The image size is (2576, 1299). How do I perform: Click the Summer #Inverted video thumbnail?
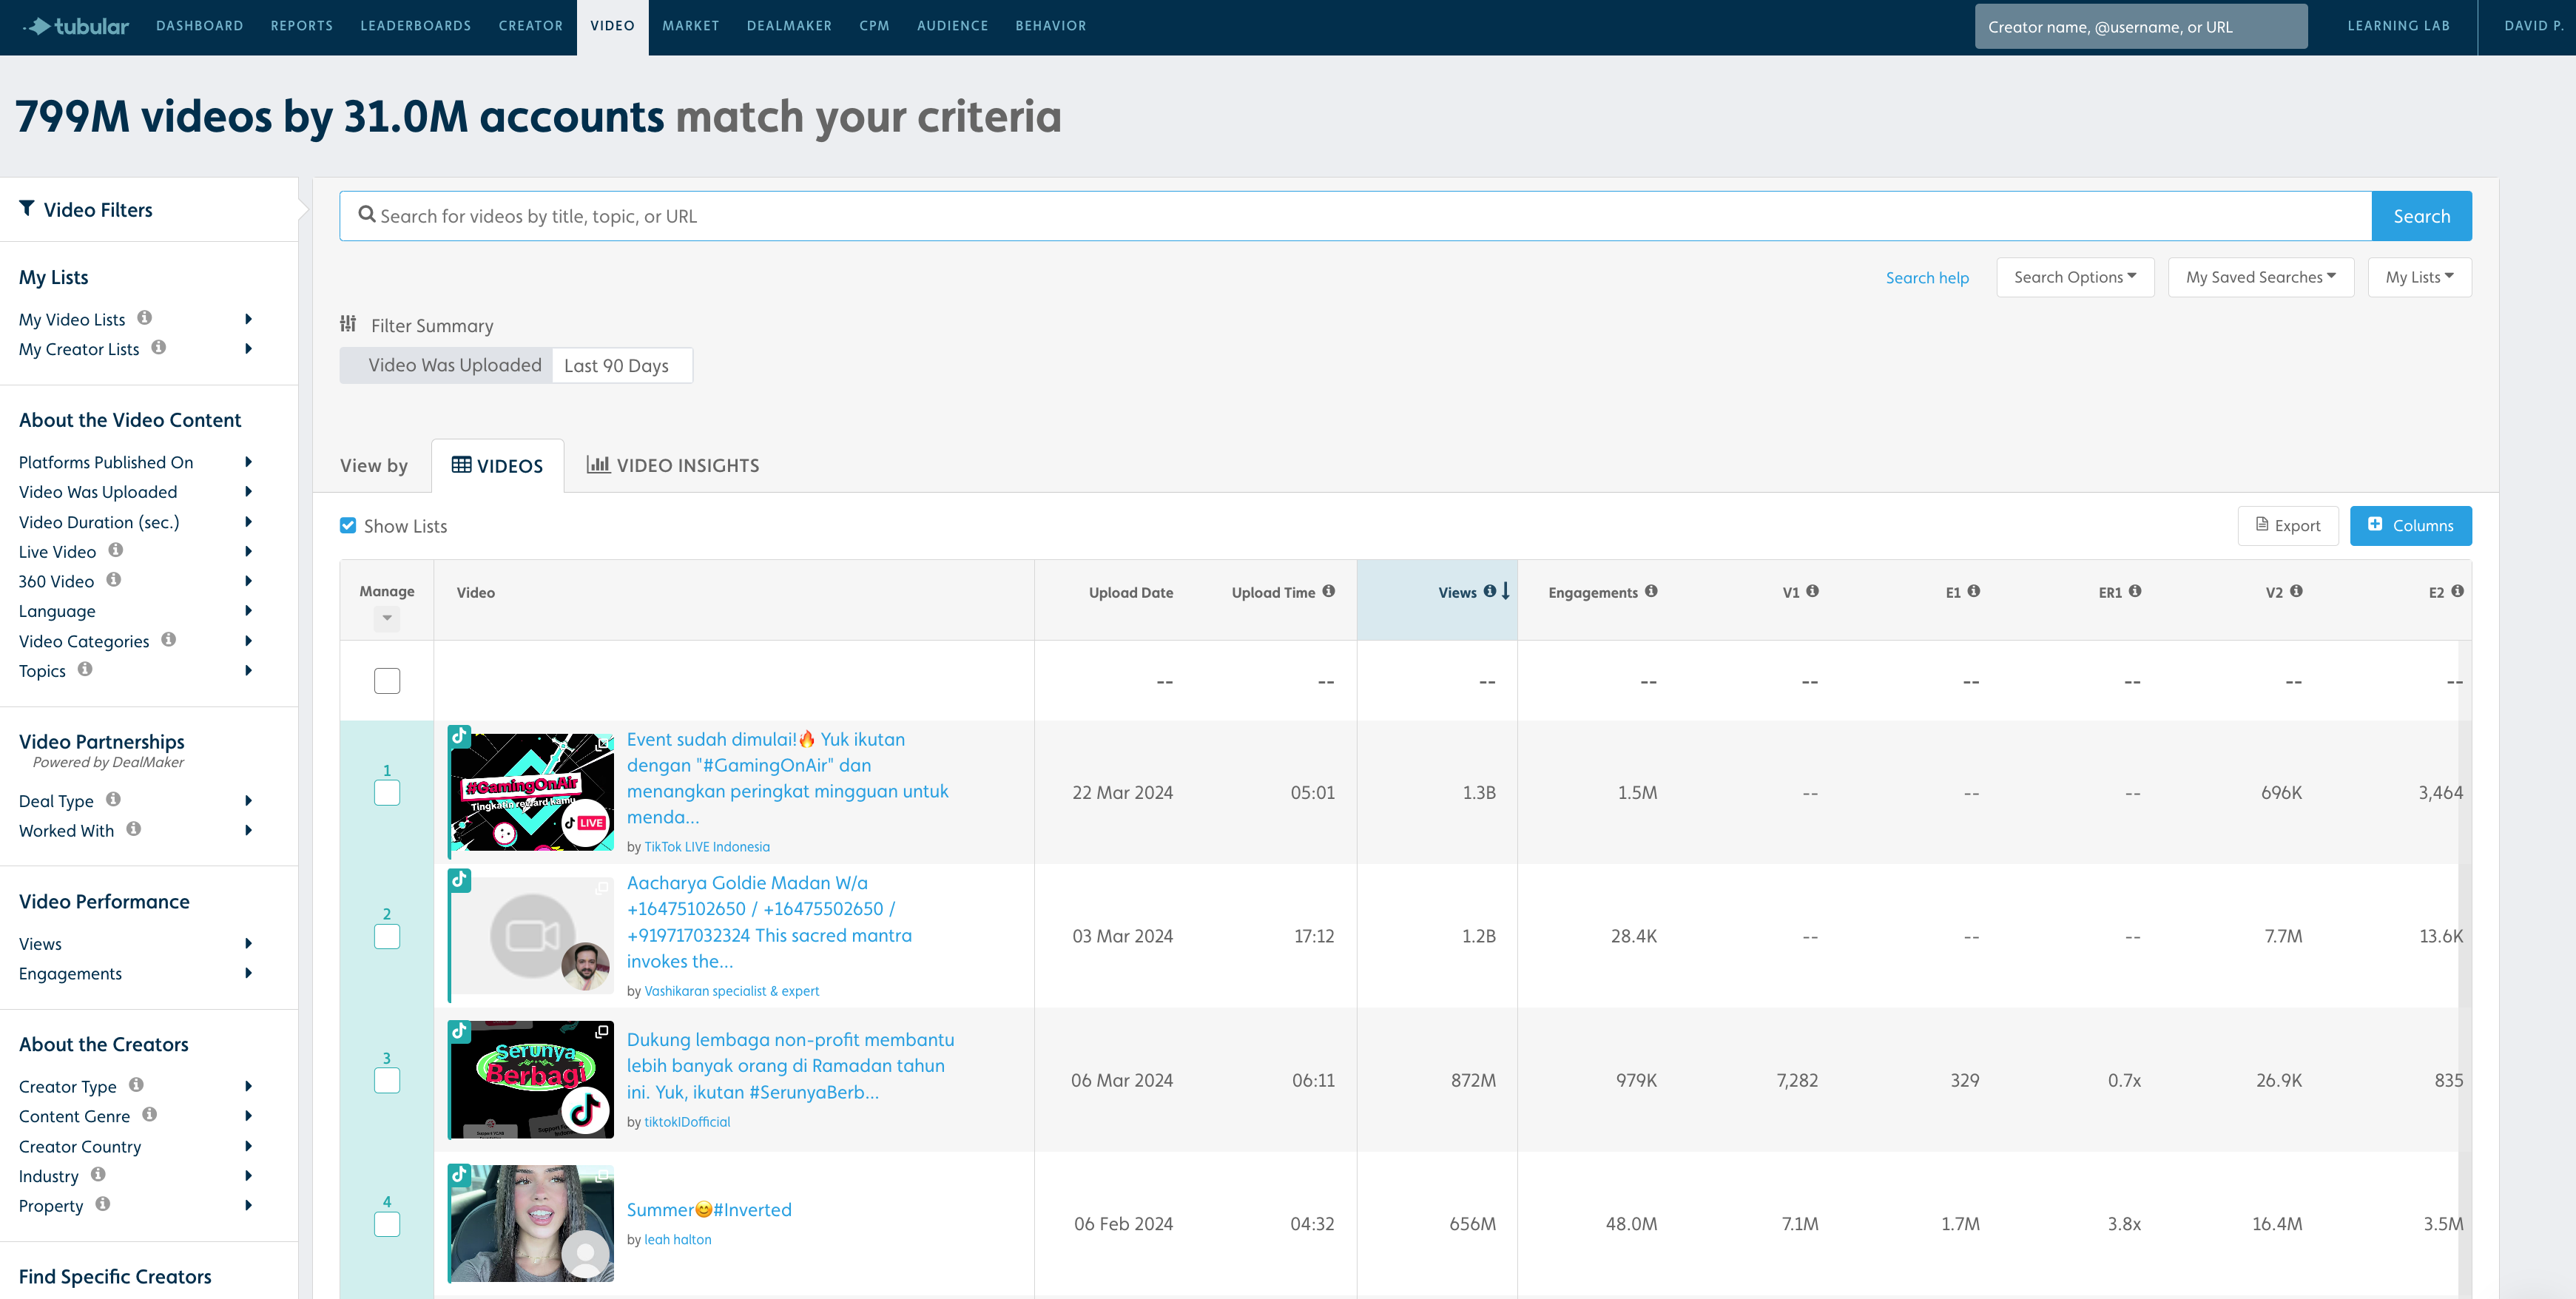click(x=531, y=1223)
